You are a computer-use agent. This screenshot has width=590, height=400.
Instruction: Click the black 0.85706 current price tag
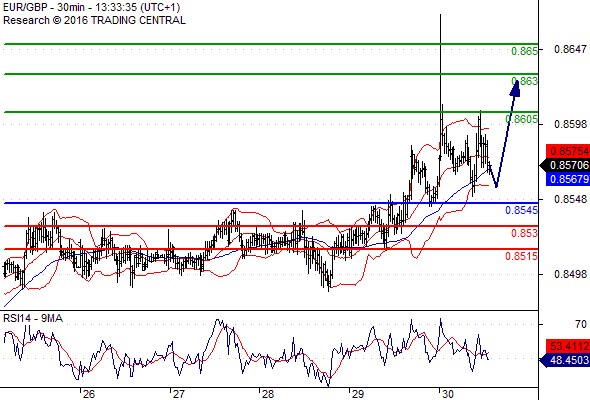[x=565, y=165]
